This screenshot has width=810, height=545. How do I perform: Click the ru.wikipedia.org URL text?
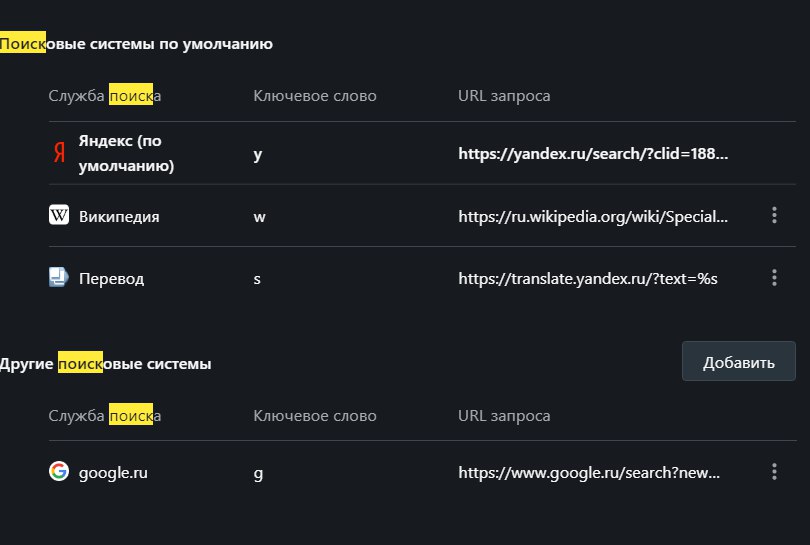pyautogui.click(x=593, y=216)
